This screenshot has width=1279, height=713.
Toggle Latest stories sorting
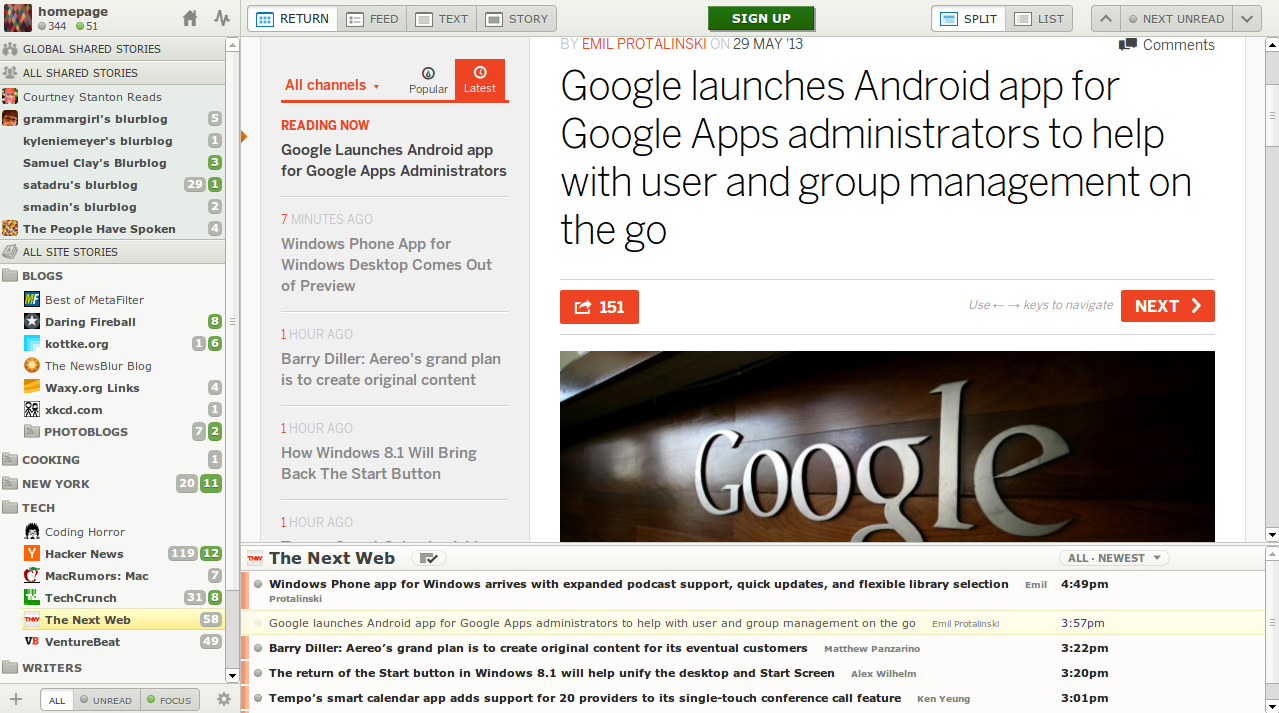coord(480,80)
